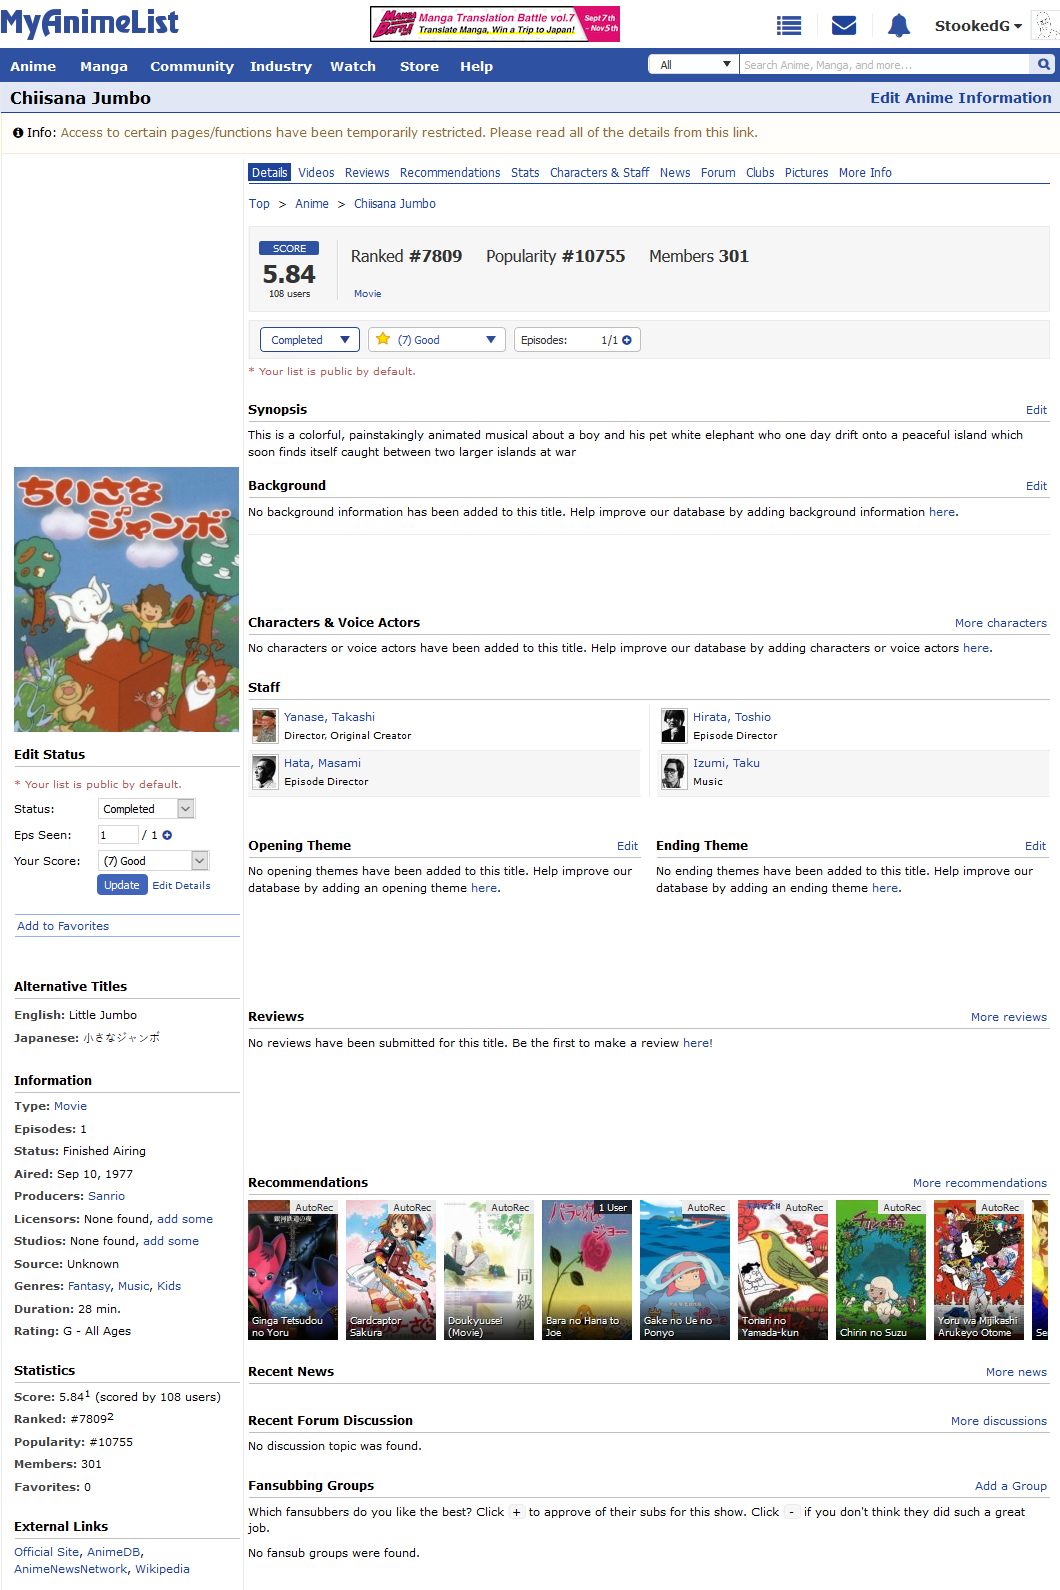The height and width of the screenshot is (1590, 1060).
Task: Open the Help menu
Action: click(x=476, y=67)
